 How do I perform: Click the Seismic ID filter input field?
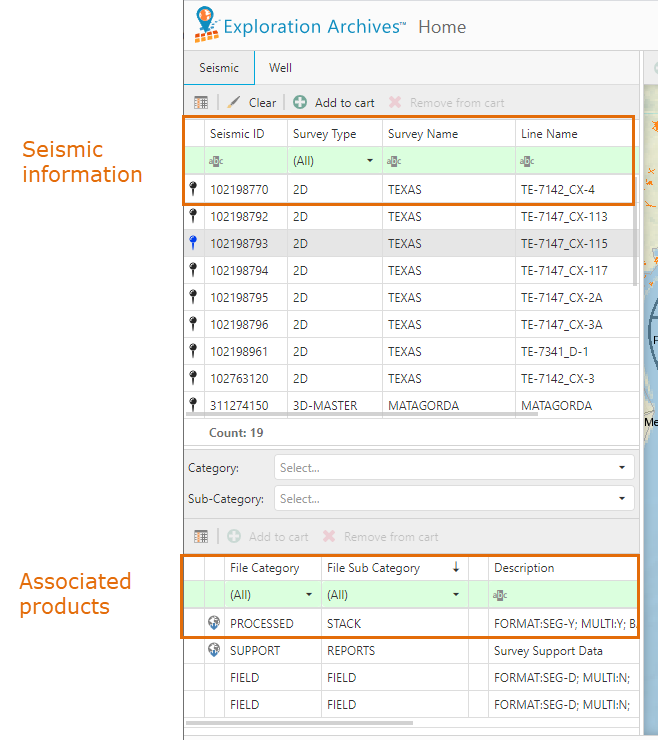[246, 161]
